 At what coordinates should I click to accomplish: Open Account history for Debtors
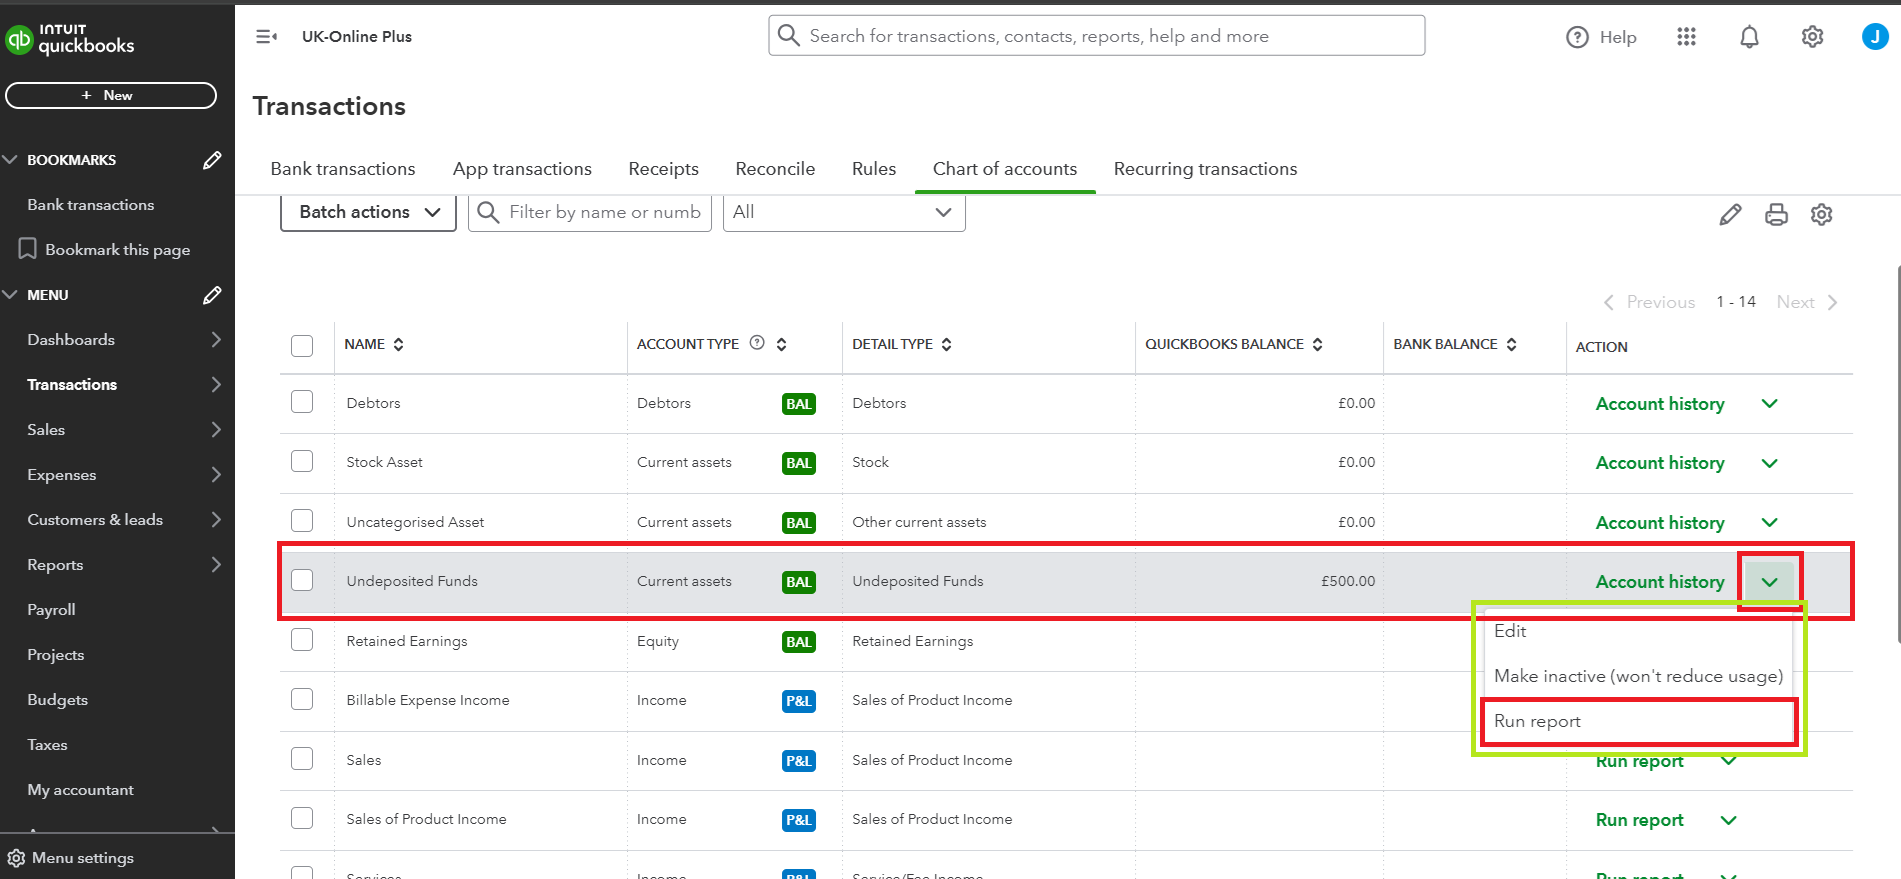tap(1660, 404)
